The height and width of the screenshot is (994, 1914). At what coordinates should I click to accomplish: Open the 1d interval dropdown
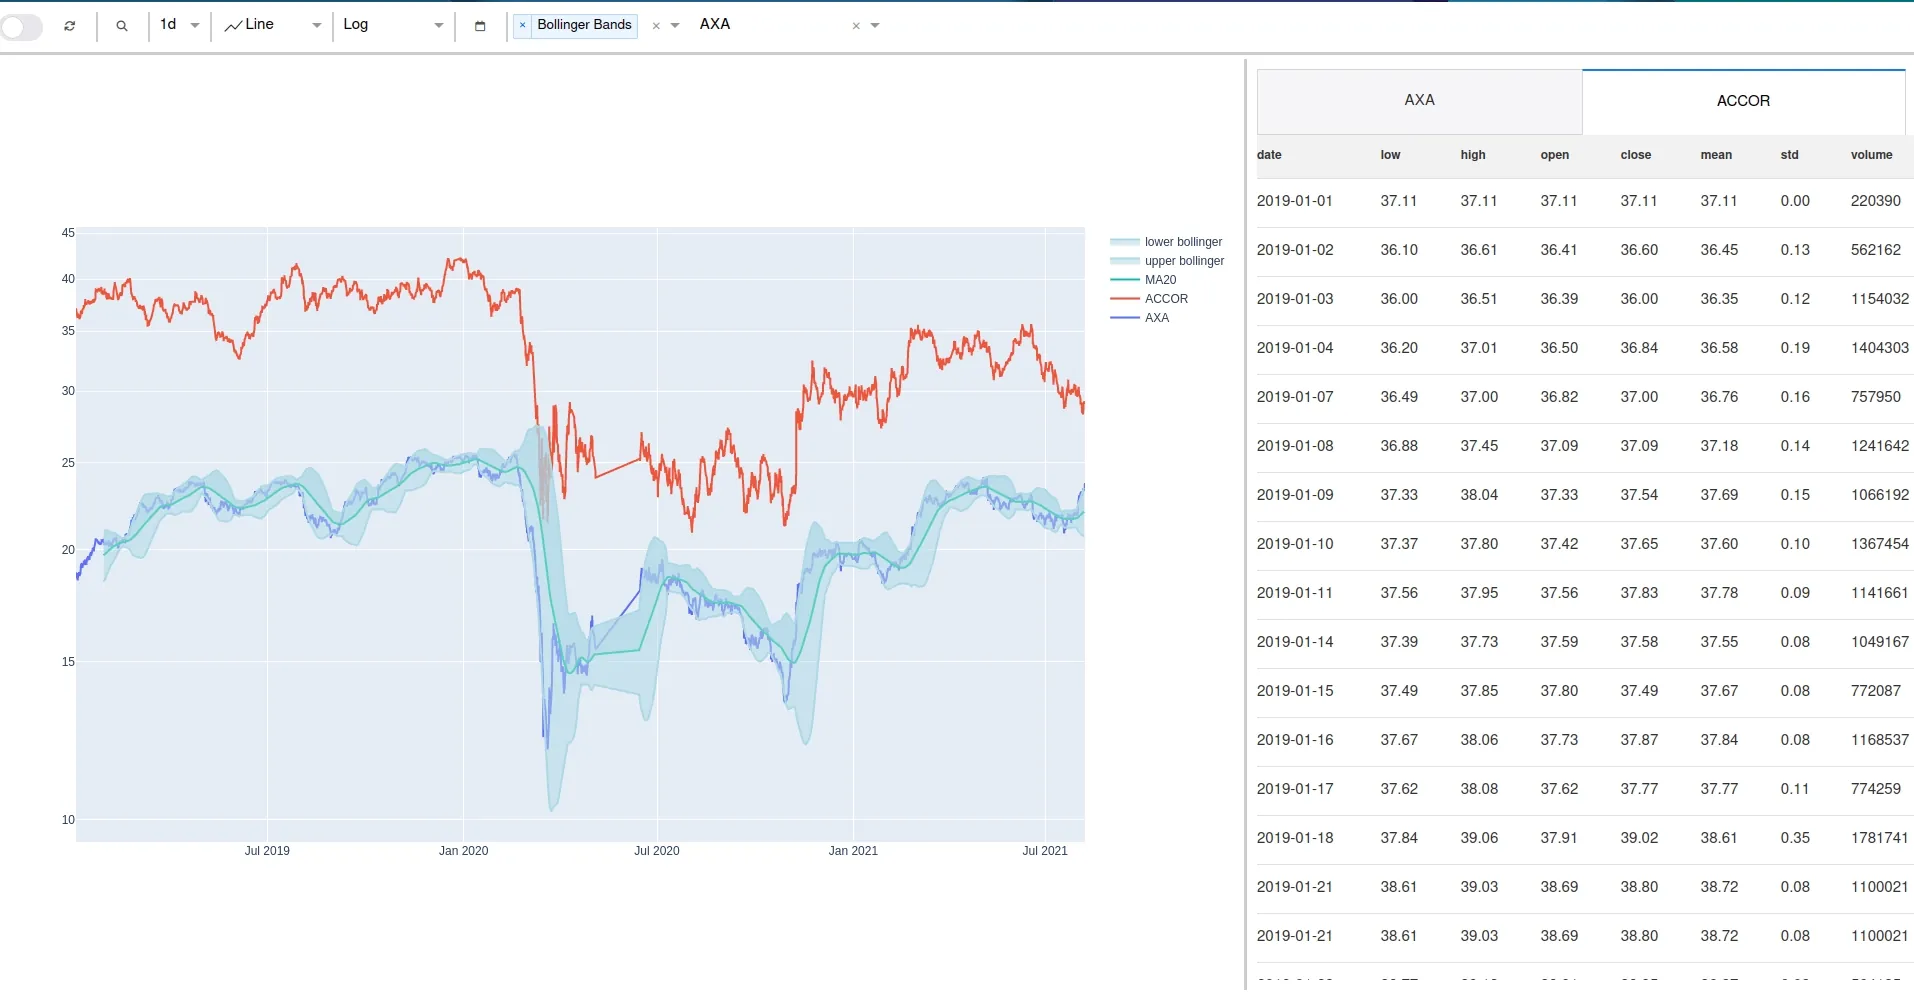[x=178, y=25]
